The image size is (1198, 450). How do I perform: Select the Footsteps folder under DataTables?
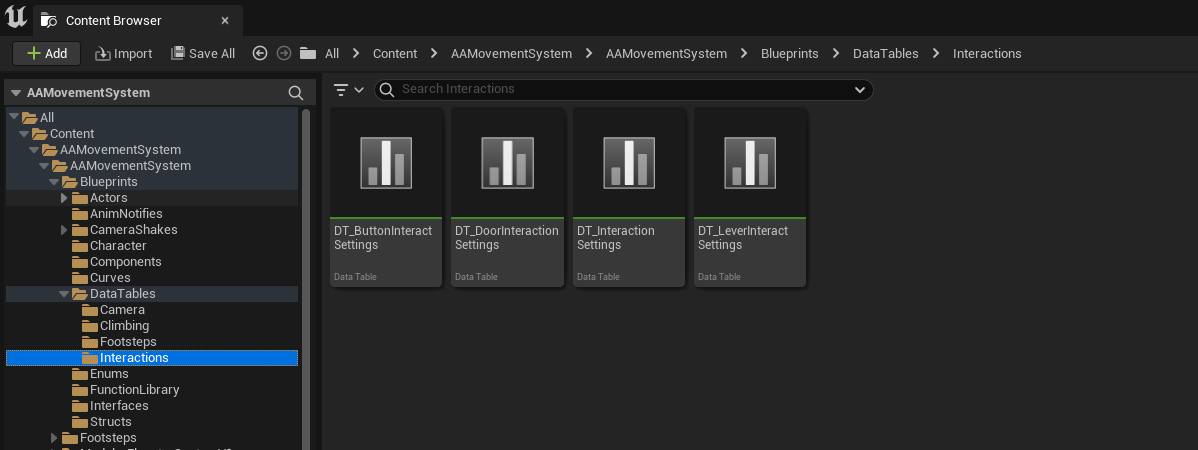coord(128,342)
